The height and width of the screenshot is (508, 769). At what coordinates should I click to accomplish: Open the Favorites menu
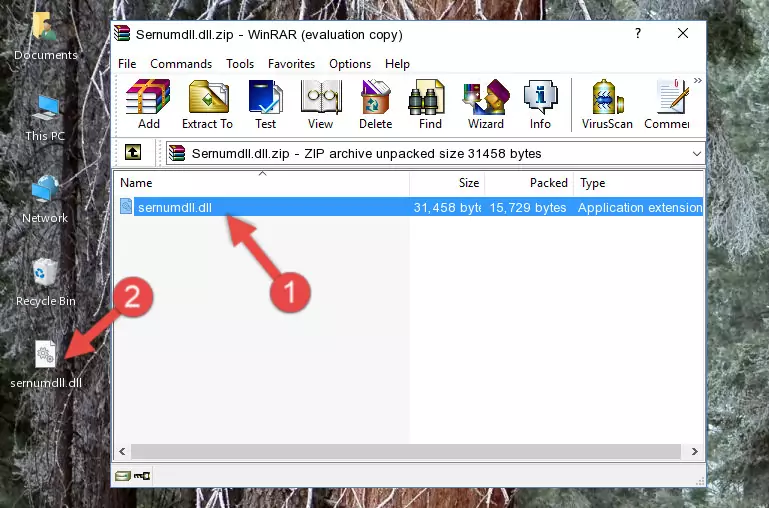tap(291, 64)
